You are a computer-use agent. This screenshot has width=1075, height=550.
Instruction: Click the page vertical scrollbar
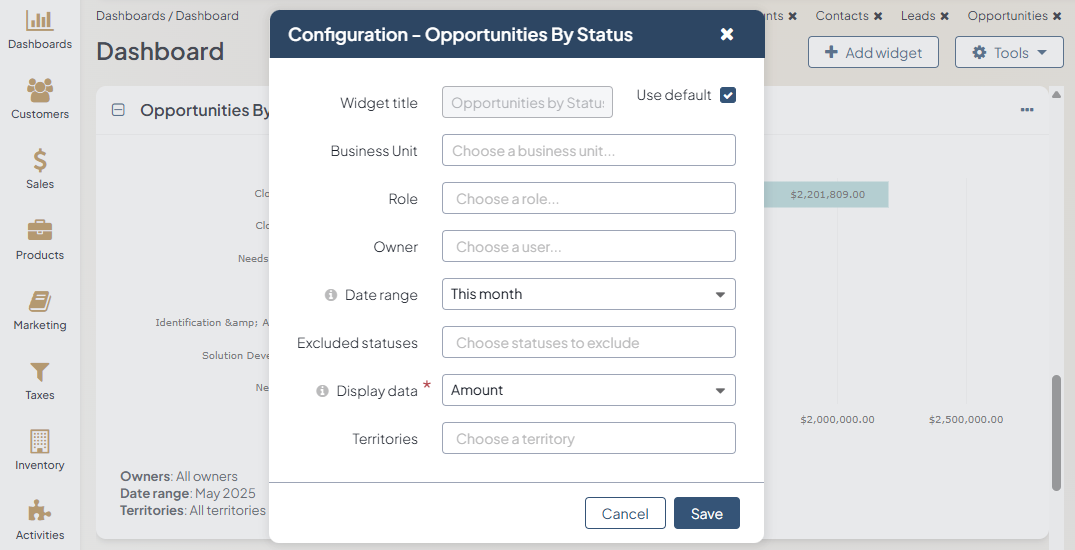(x=1056, y=432)
